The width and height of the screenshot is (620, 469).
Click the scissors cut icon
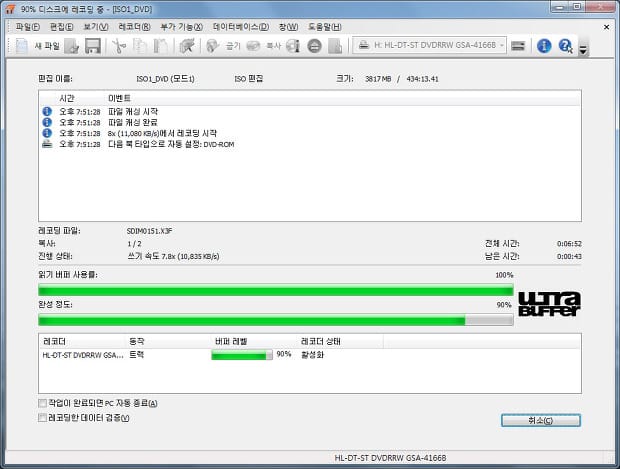[x=119, y=46]
